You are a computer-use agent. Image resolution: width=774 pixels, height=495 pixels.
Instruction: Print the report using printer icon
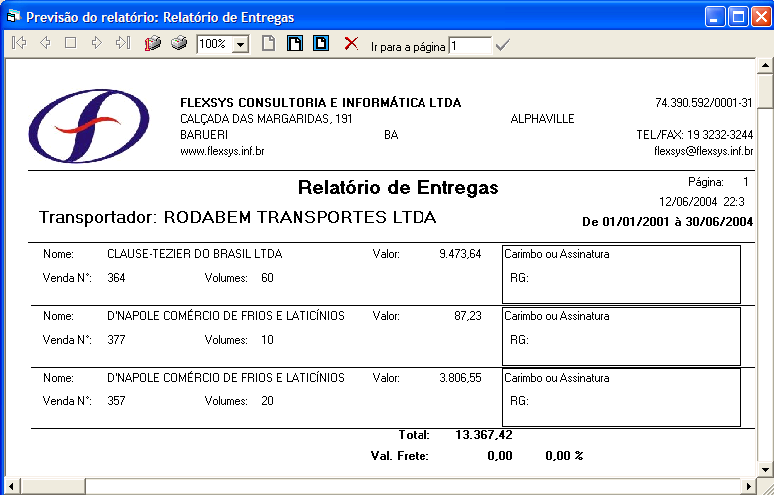pos(179,44)
